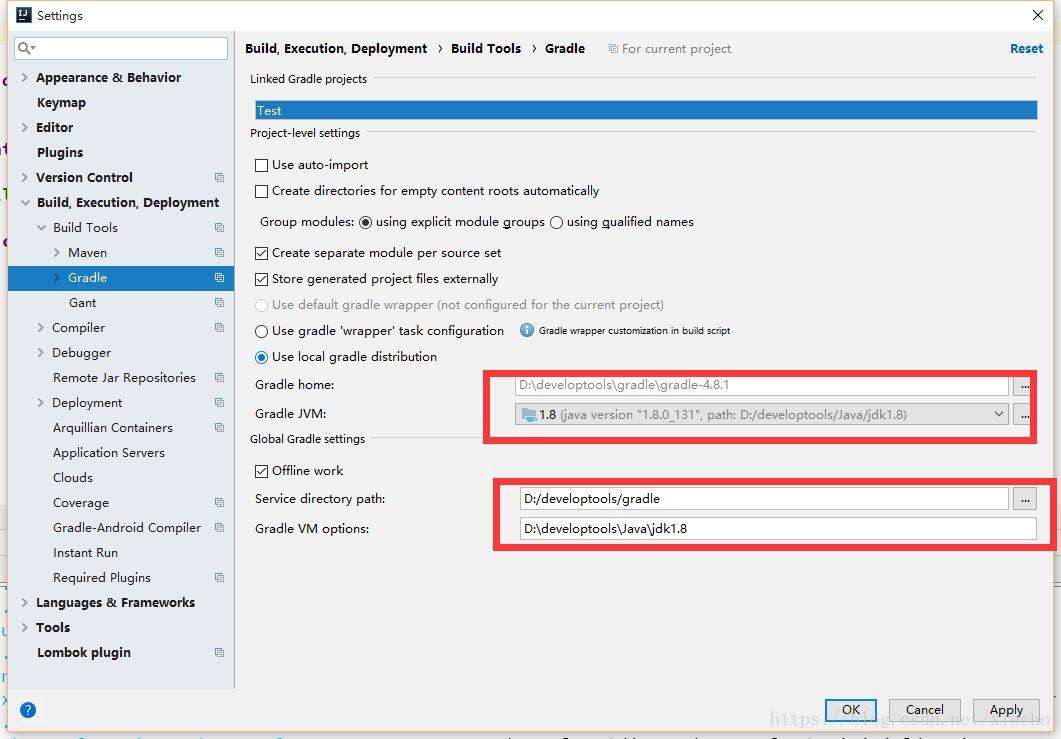Expand the Editor section

25,127
